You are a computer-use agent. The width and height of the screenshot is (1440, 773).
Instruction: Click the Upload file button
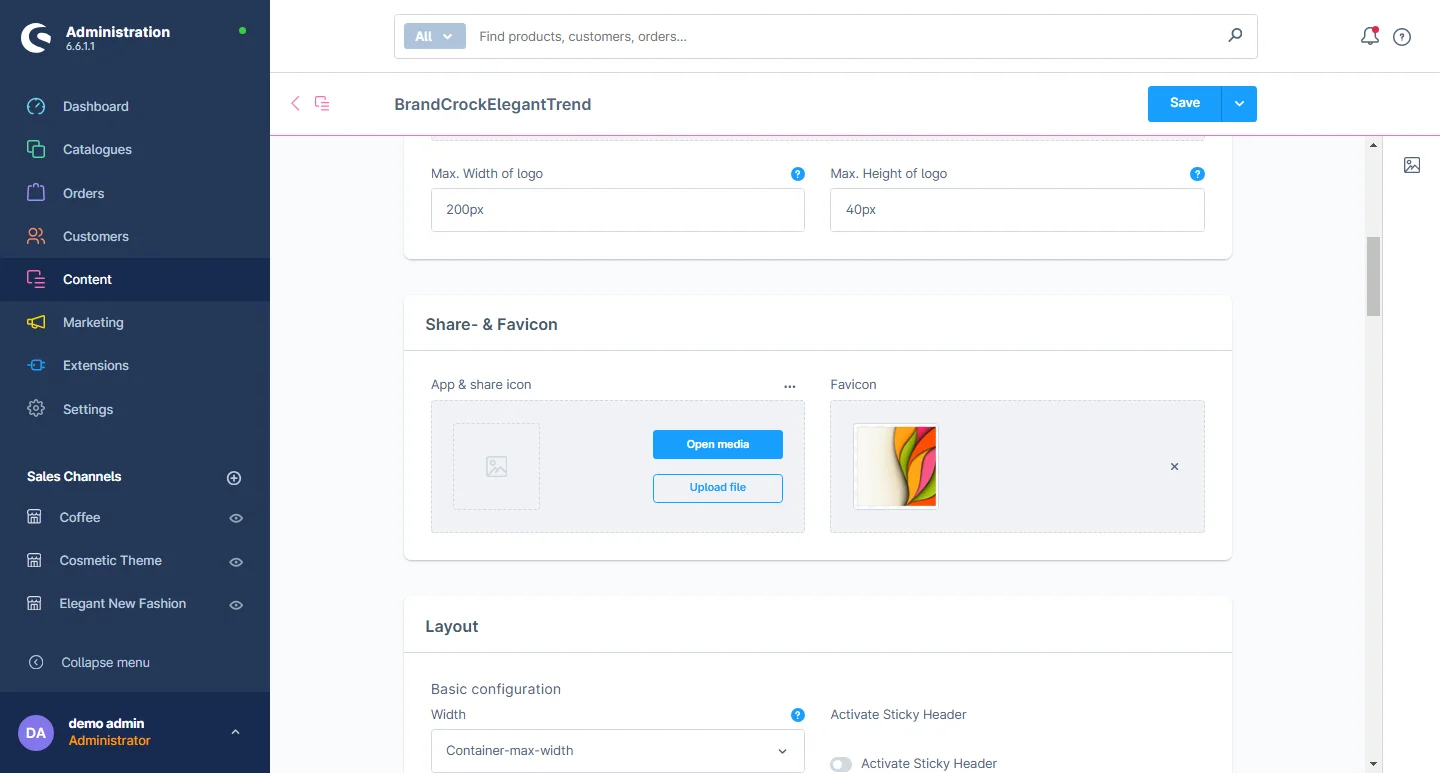717,488
